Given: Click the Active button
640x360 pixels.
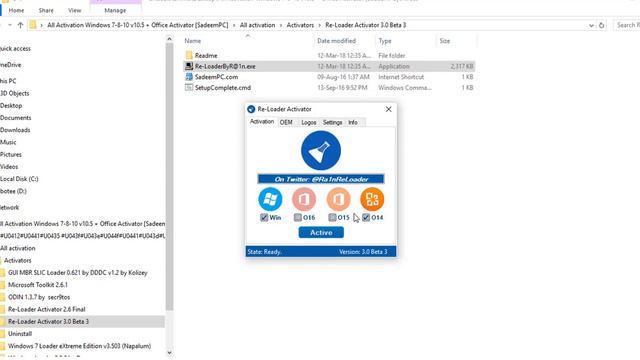Looking at the screenshot, I should [x=321, y=232].
